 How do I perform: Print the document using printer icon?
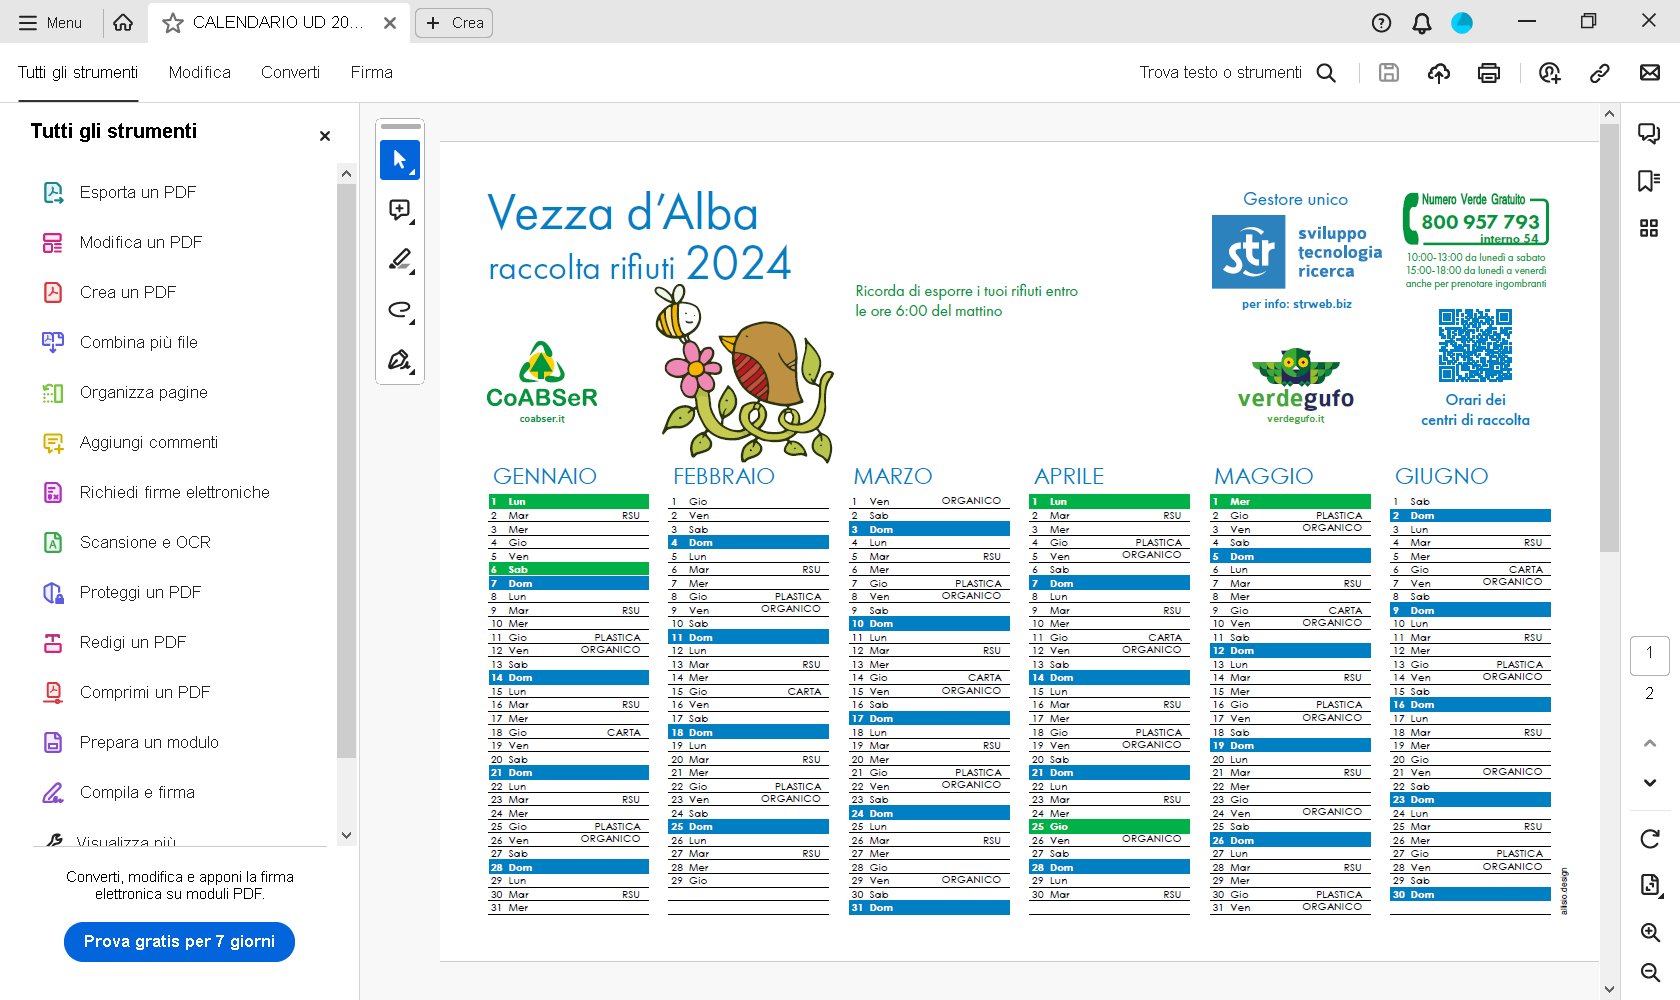(x=1489, y=73)
